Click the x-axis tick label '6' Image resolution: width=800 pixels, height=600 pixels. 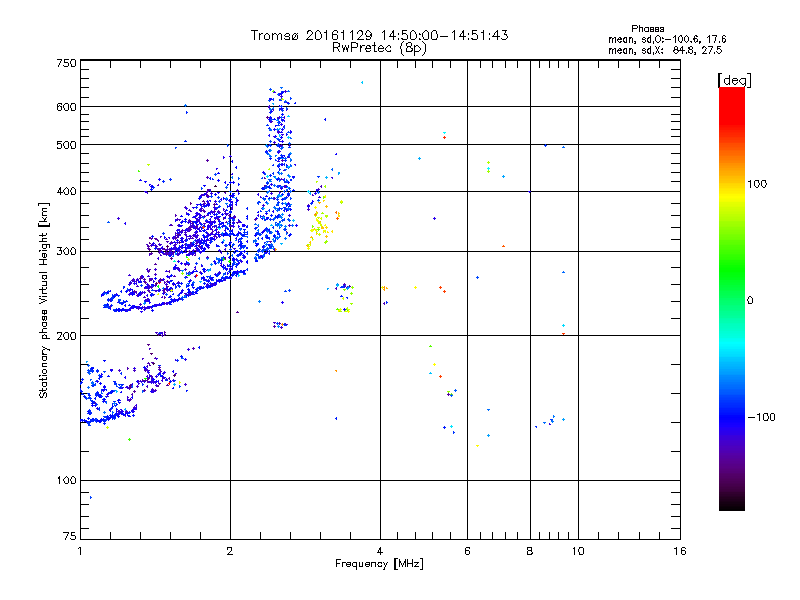tap(467, 551)
